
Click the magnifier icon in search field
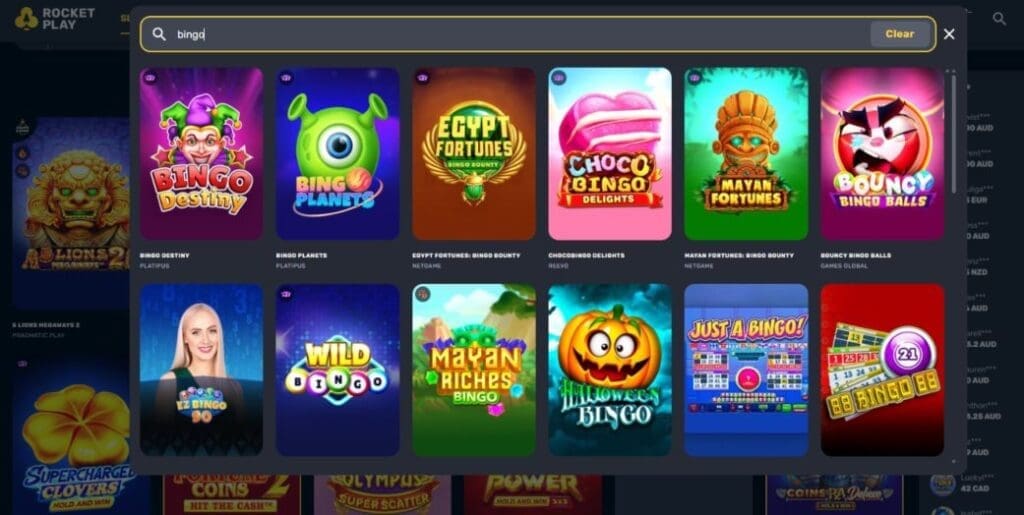click(159, 34)
